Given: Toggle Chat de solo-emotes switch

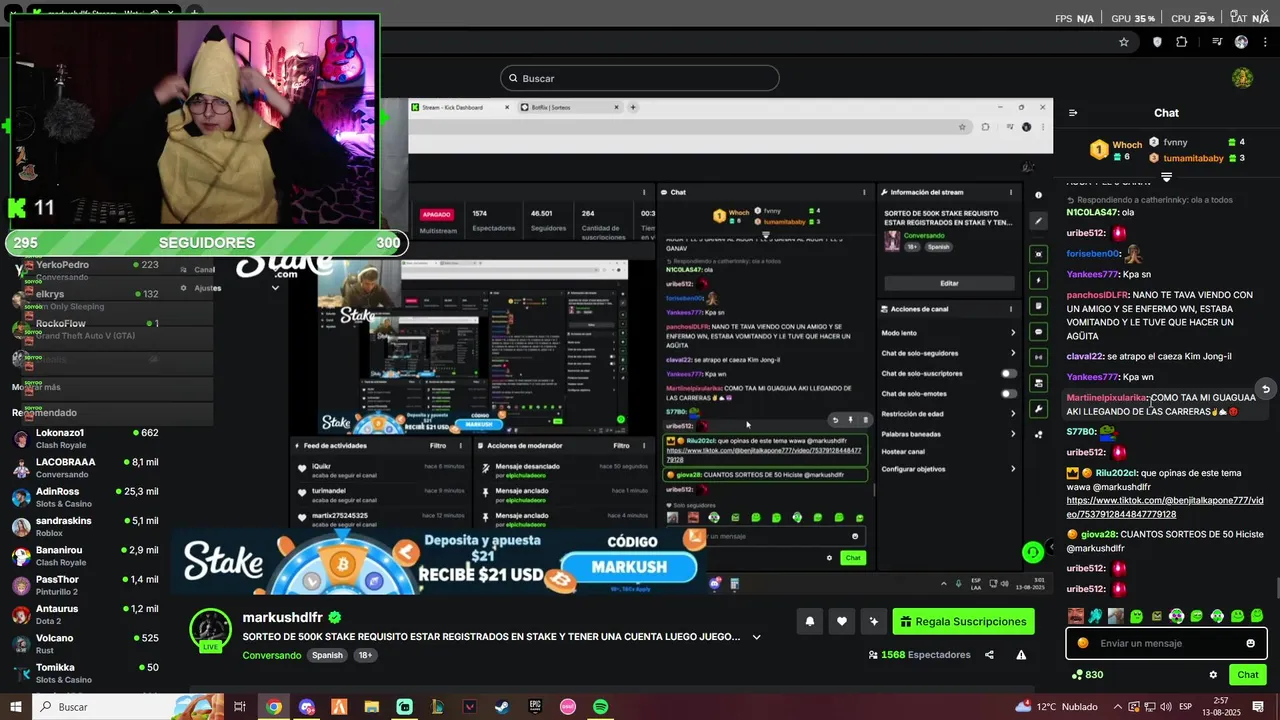Looking at the screenshot, I should click(x=1009, y=393).
